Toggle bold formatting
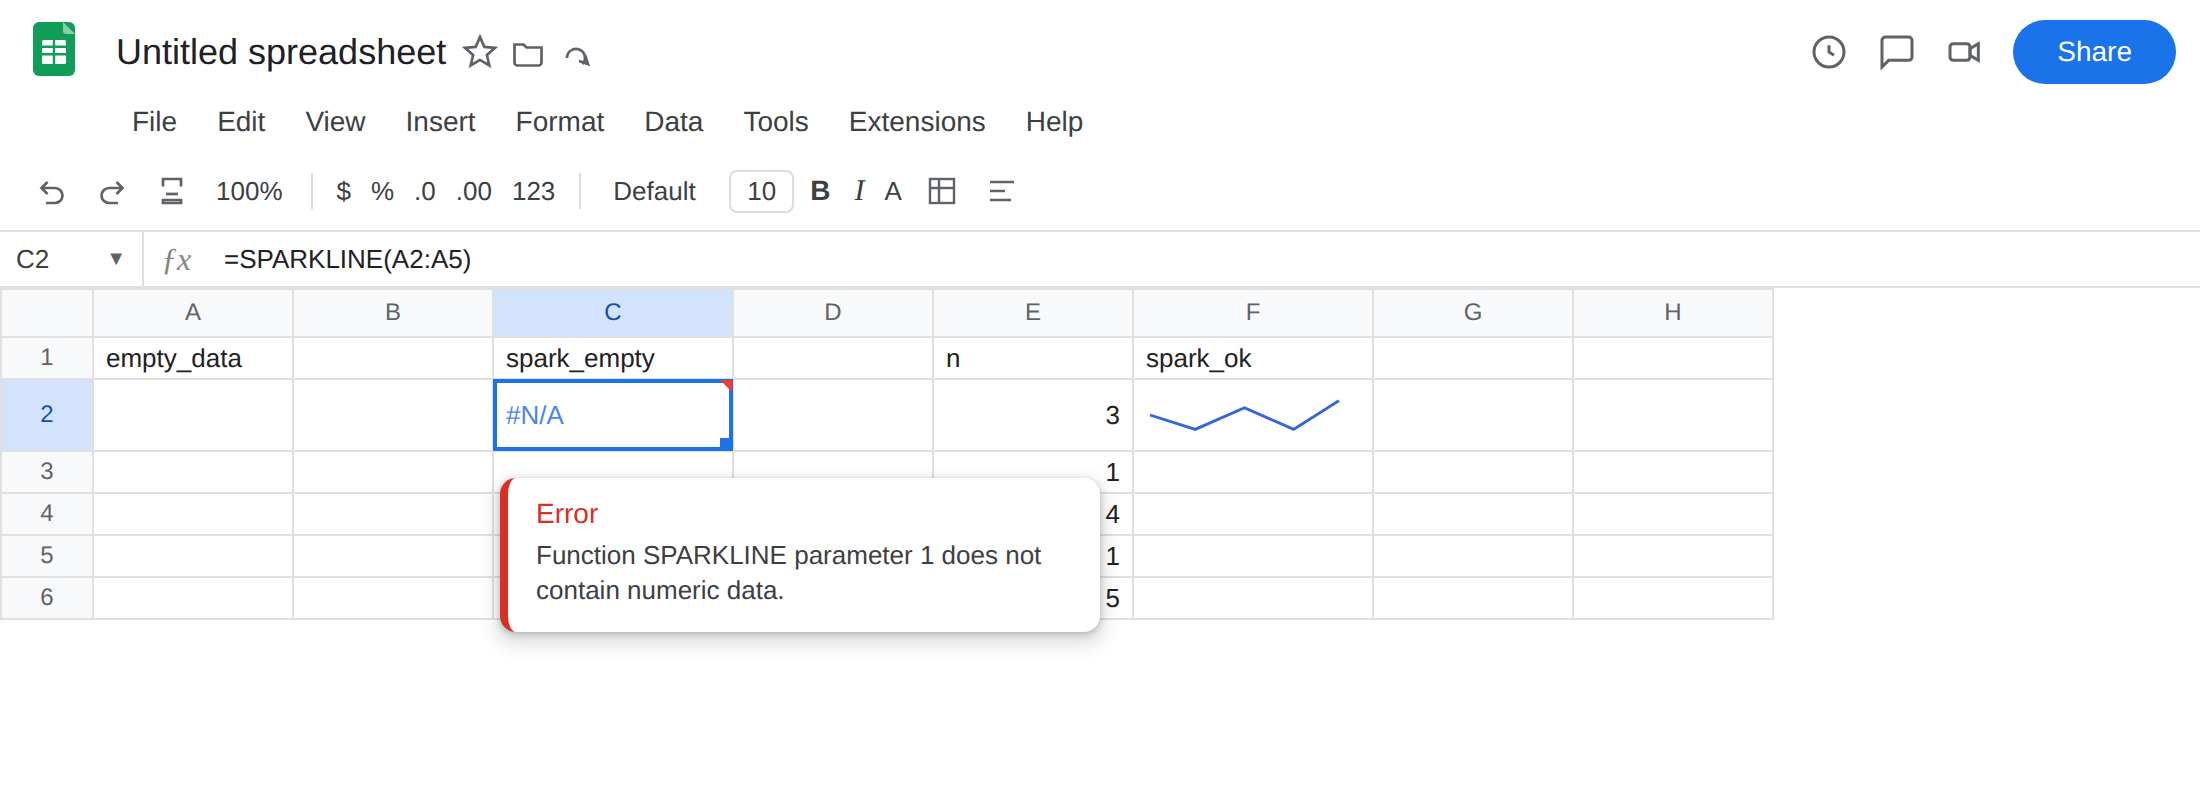2200x800 pixels. [x=820, y=191]
